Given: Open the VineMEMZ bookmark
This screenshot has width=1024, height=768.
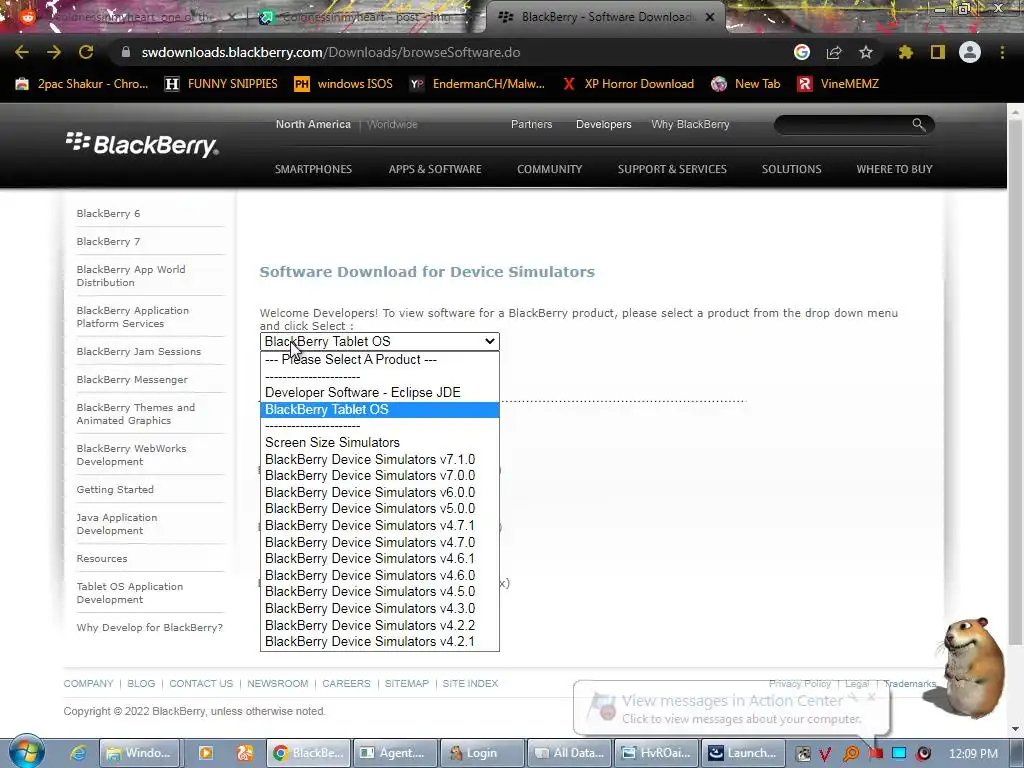Looking at the screenshot, I should tap(838, 84).
